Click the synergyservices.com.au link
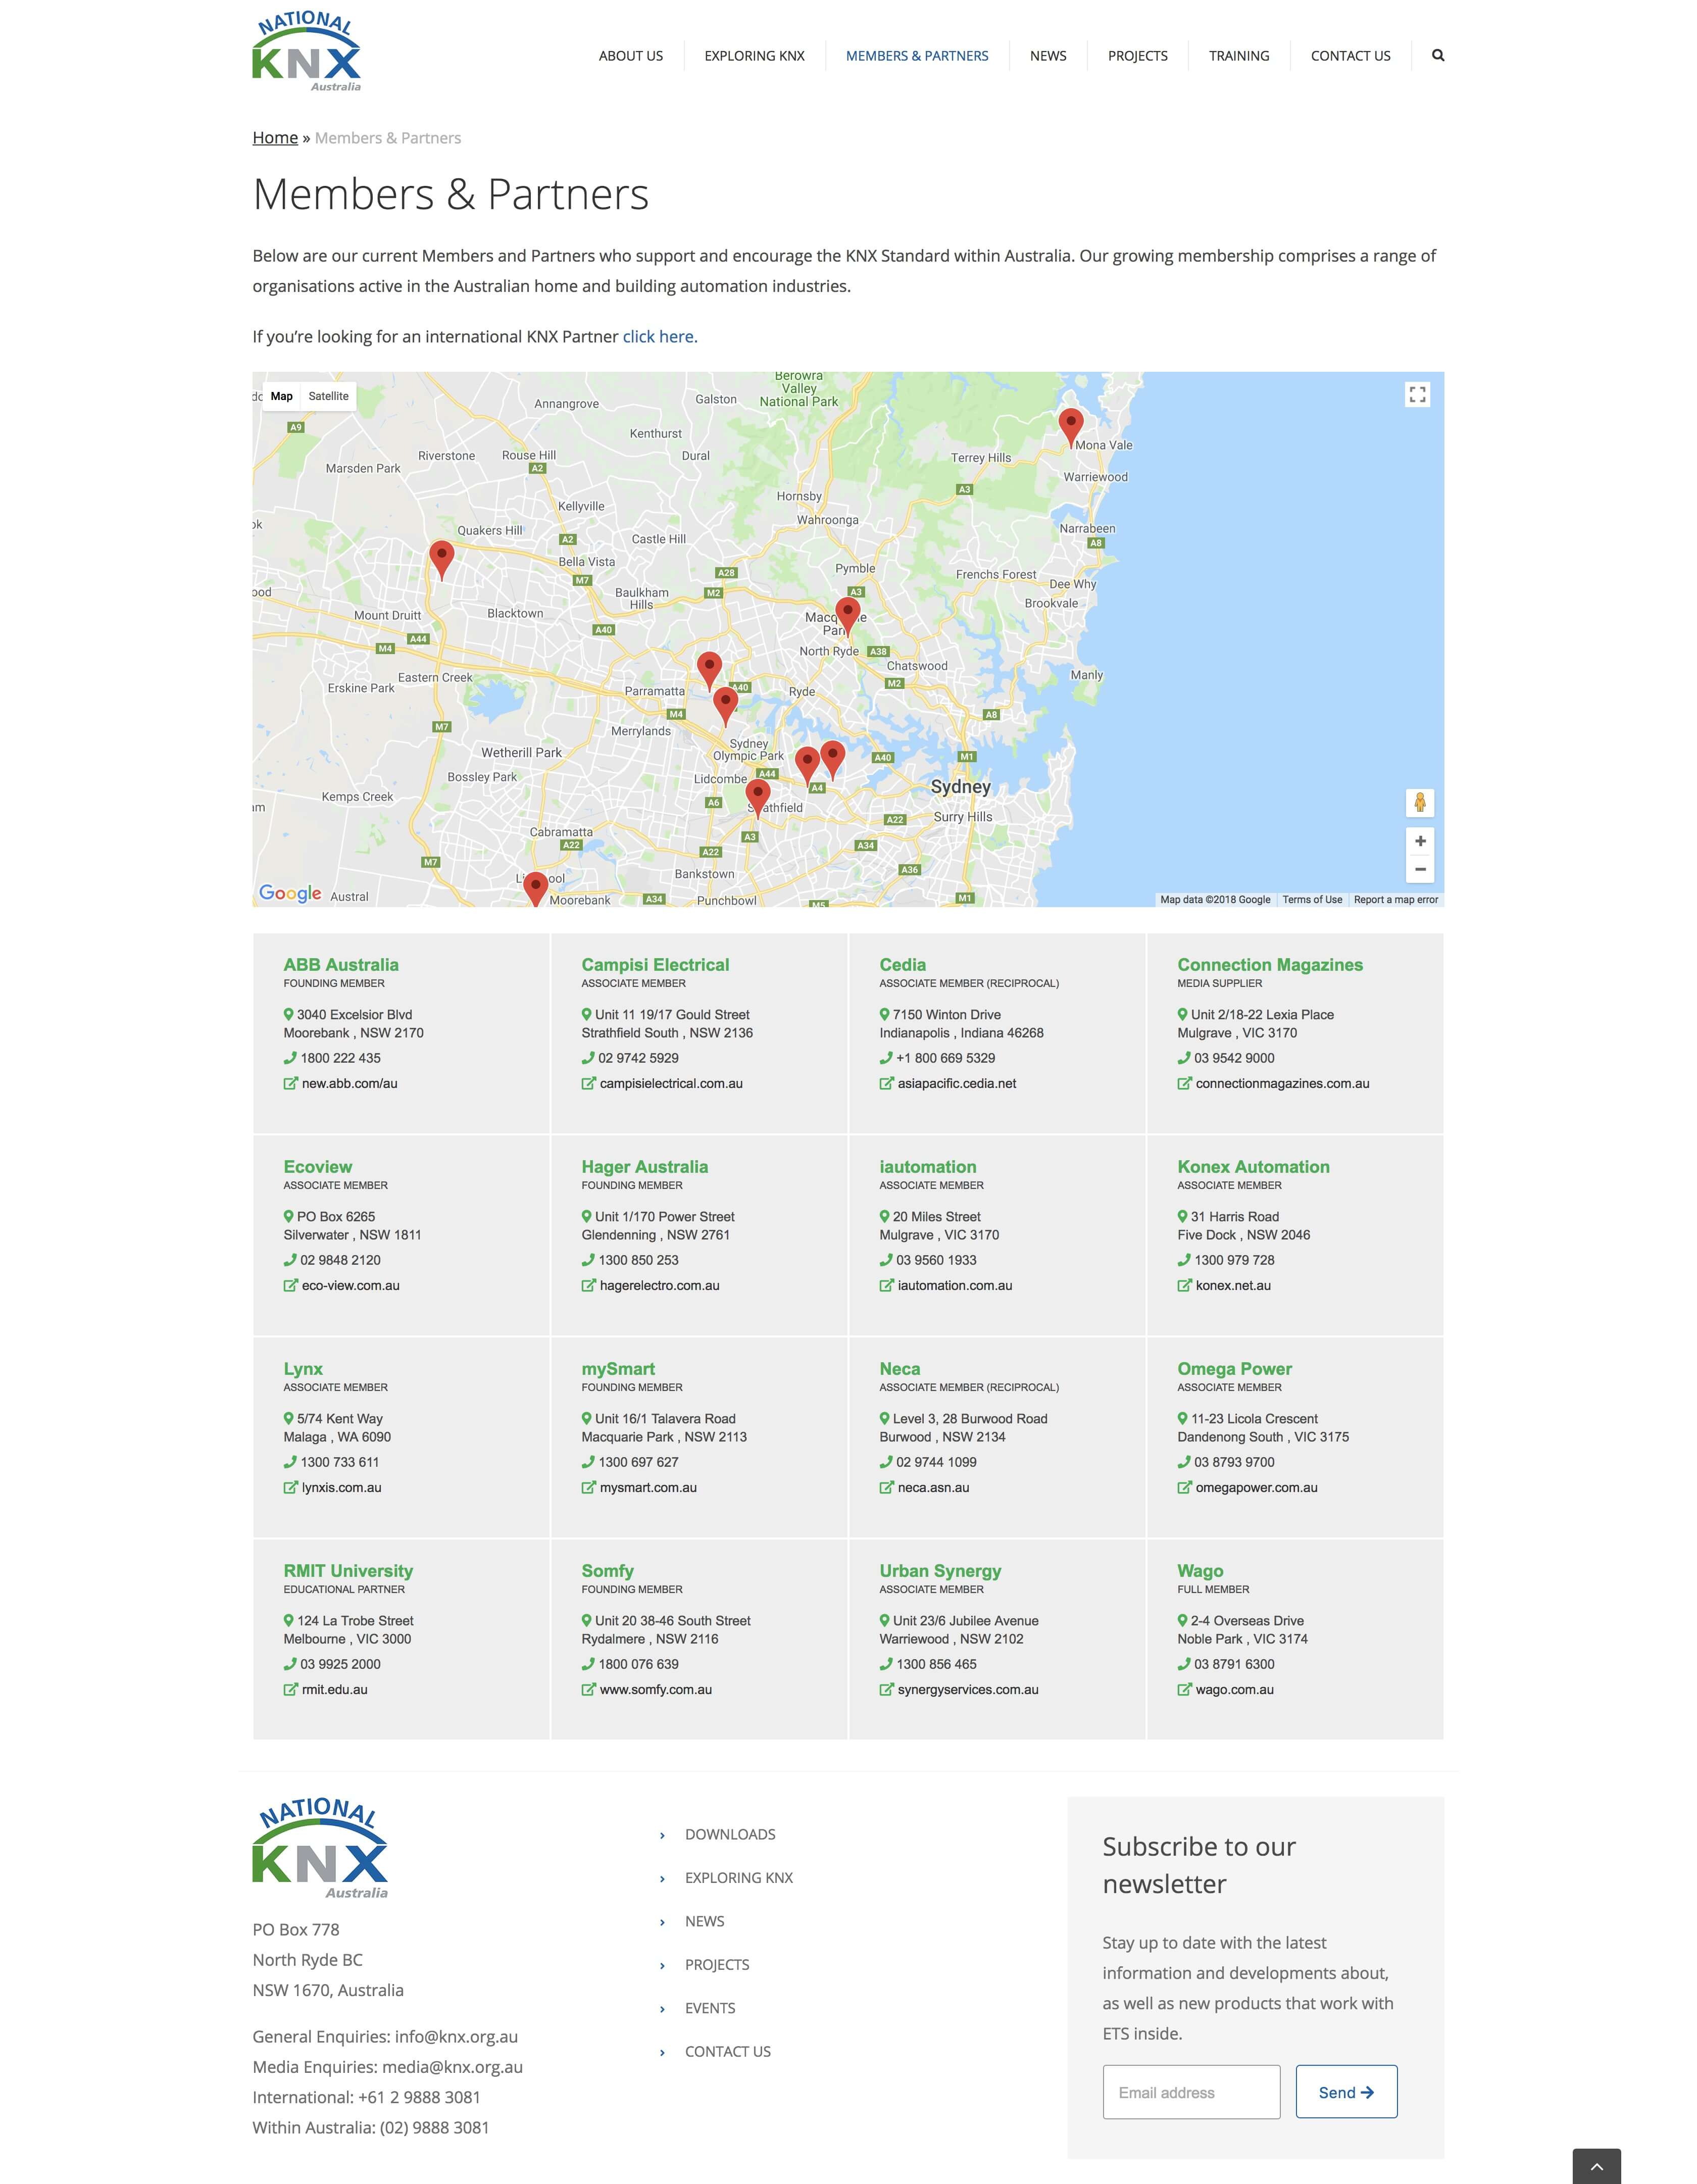 pos(968,1689)
